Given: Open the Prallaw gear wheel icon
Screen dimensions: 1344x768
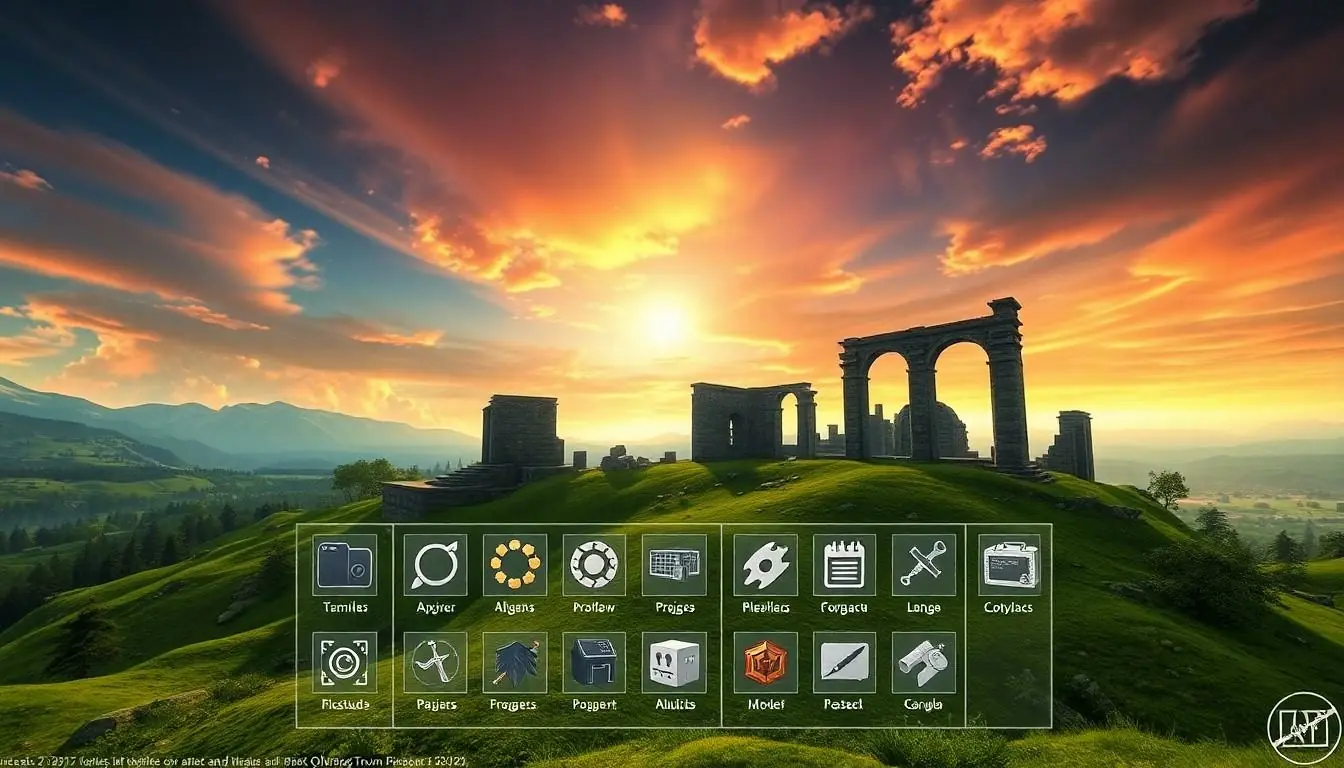Looking at the screenshot, I should click(x=594, y=565).
